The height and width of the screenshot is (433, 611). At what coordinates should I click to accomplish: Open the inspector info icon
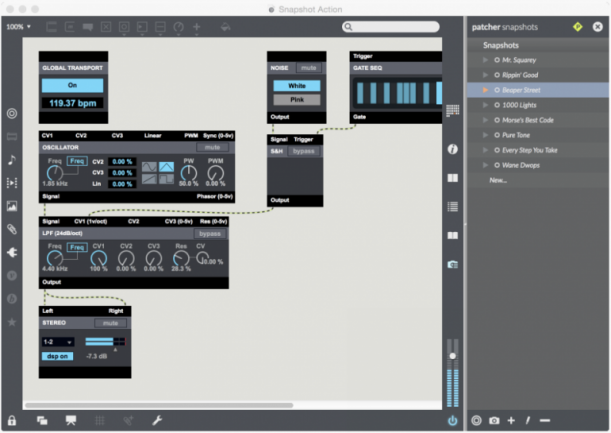[x=452, y=149]
